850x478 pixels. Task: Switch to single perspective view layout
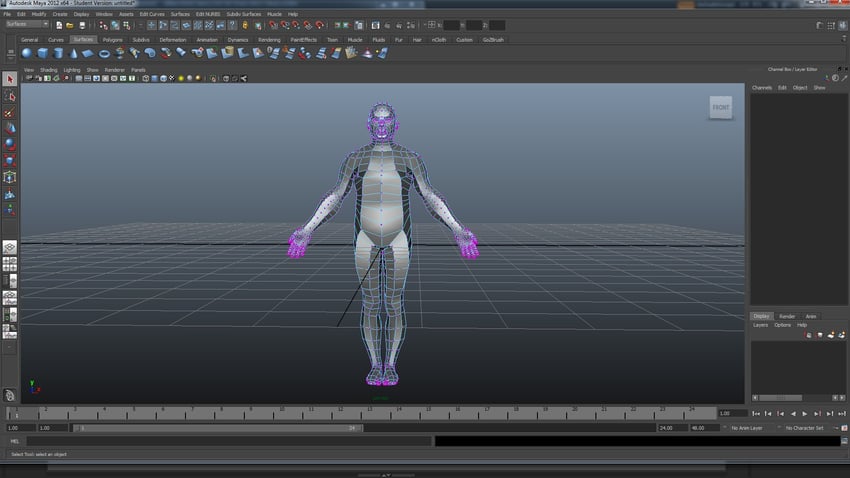coord(9,248)
